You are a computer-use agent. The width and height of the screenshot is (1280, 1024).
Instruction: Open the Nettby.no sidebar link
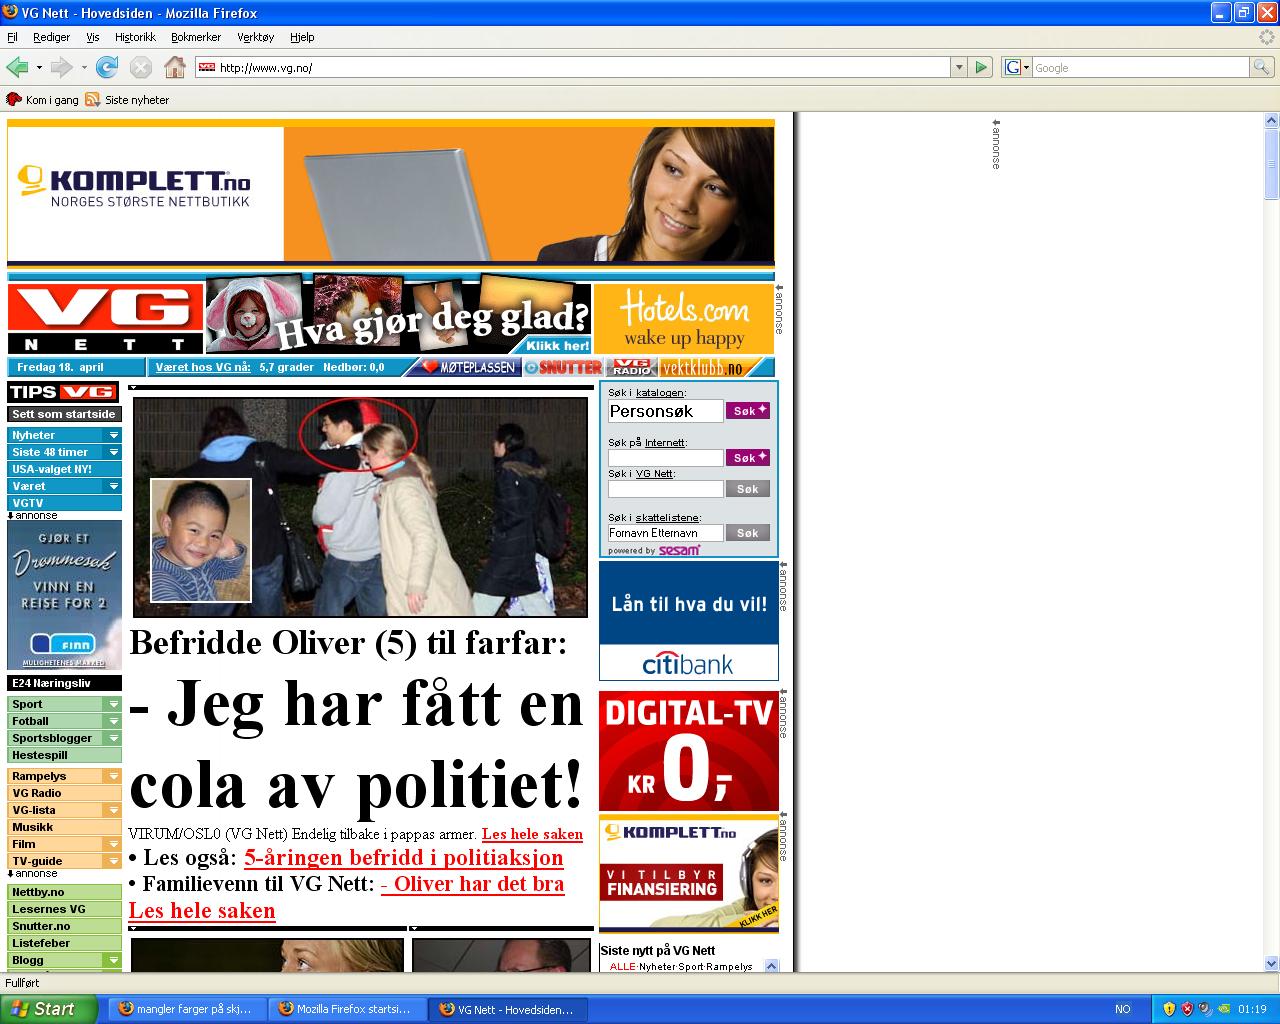click(64, 892)
